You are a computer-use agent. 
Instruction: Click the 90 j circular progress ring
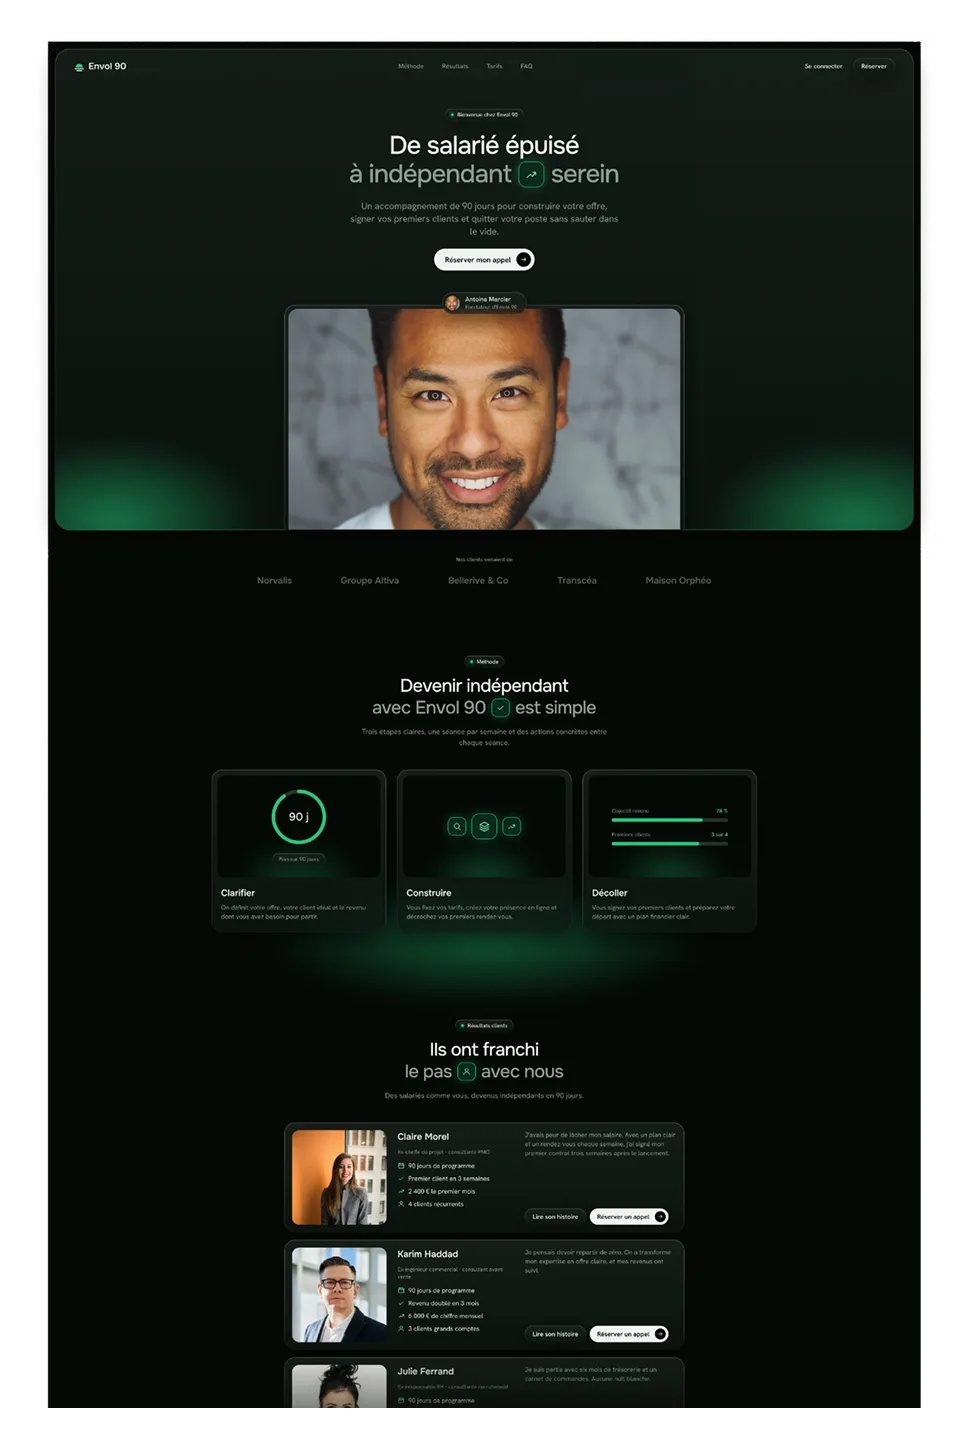(x=299, y=817)
